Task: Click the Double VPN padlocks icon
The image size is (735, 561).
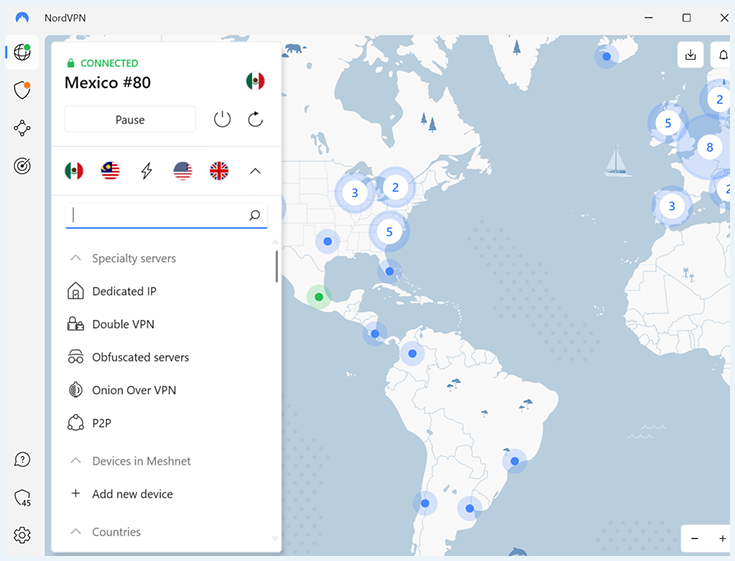Action: click(x=75, y=324)
